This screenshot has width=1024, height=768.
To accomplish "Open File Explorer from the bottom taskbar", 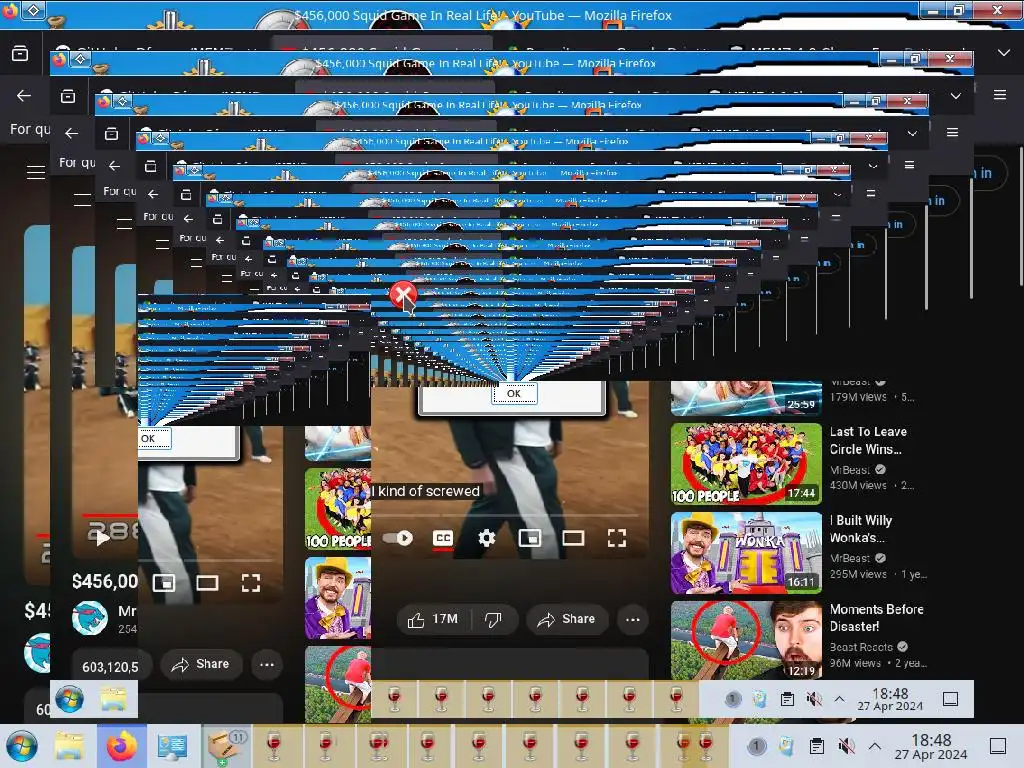I will tap(69, 746).
